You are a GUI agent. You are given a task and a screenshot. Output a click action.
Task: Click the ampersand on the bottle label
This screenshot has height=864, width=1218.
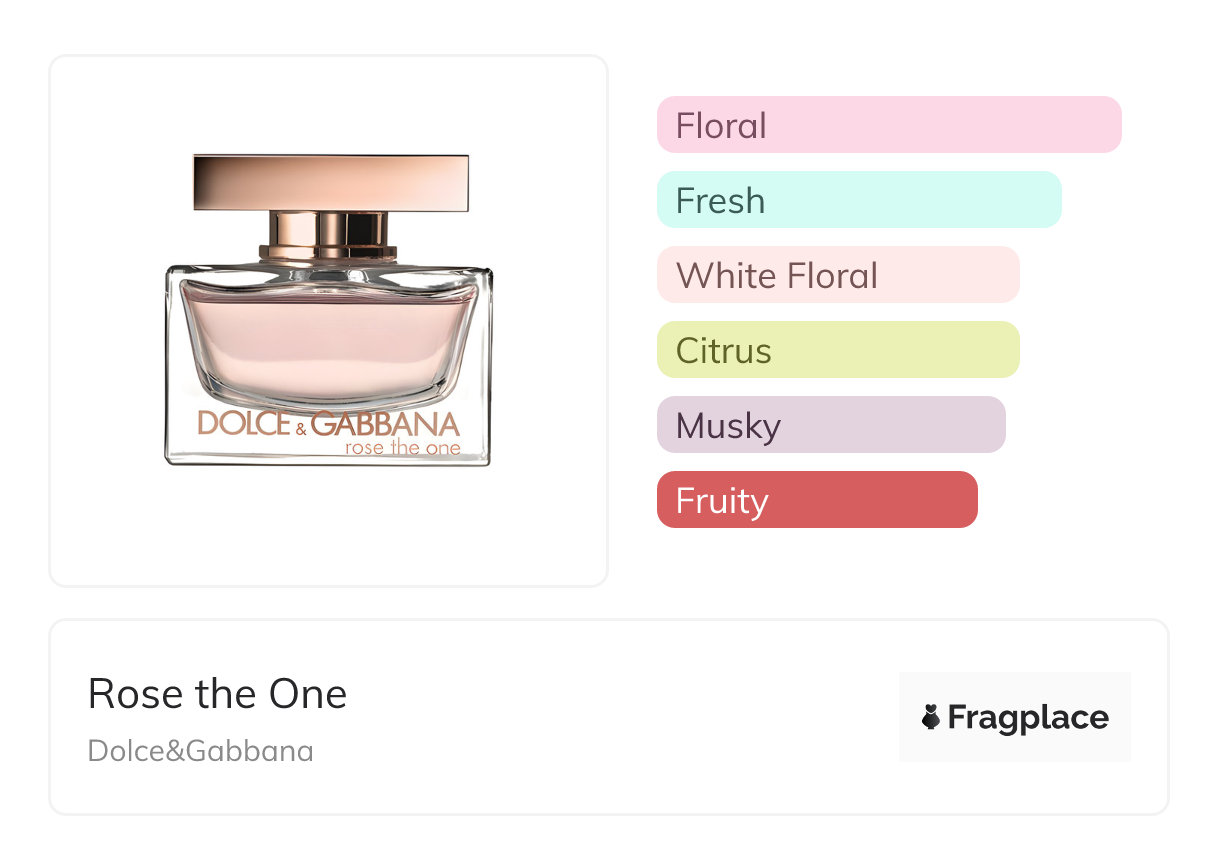300,429
